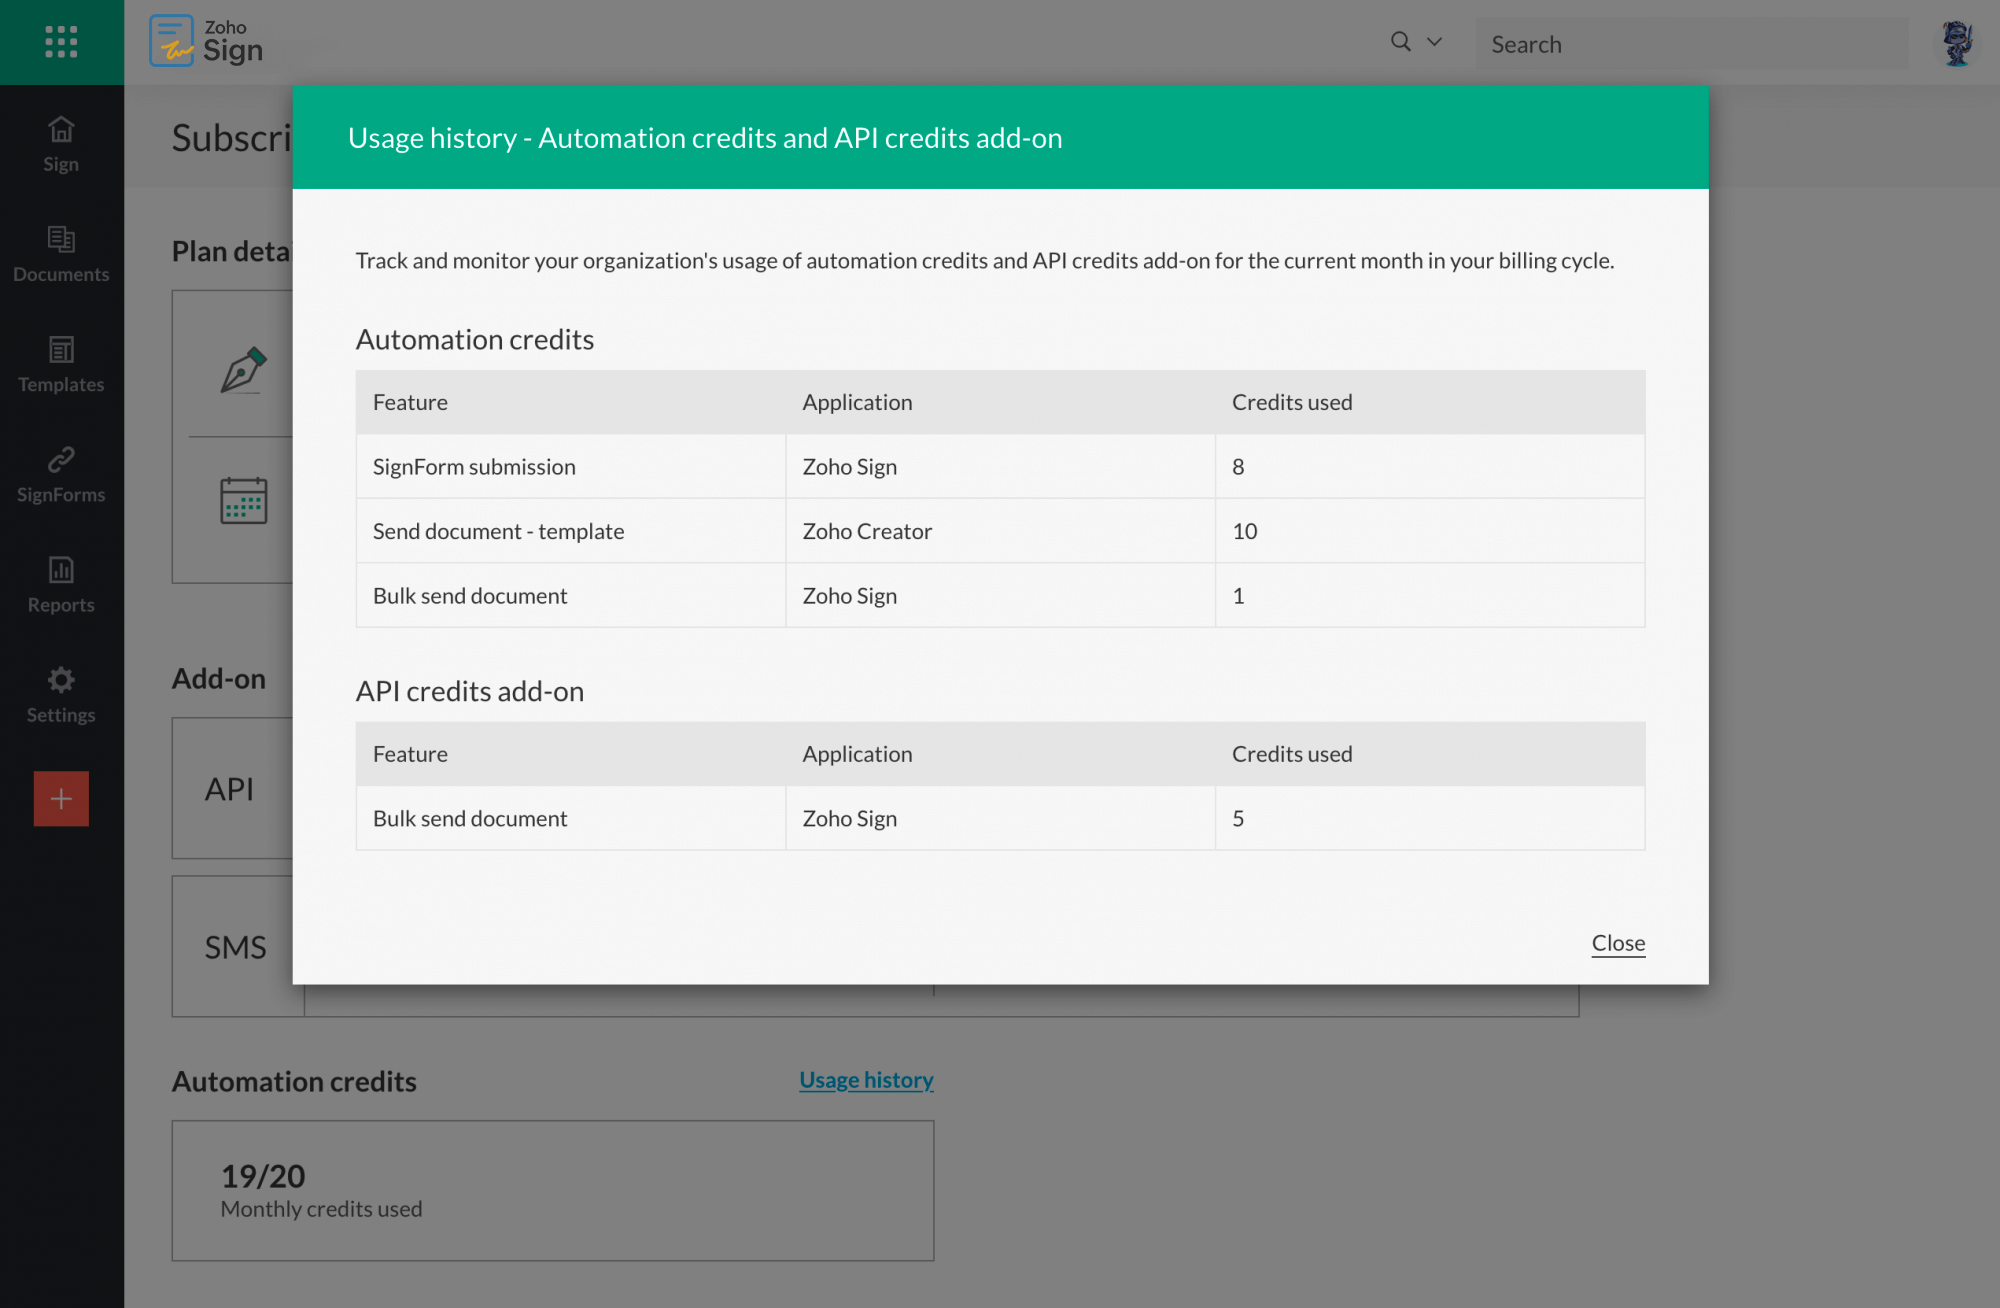This screenshot has width=2000, height=1308.
Task: Open the user profile avatar
Action: click(1957, 43)
